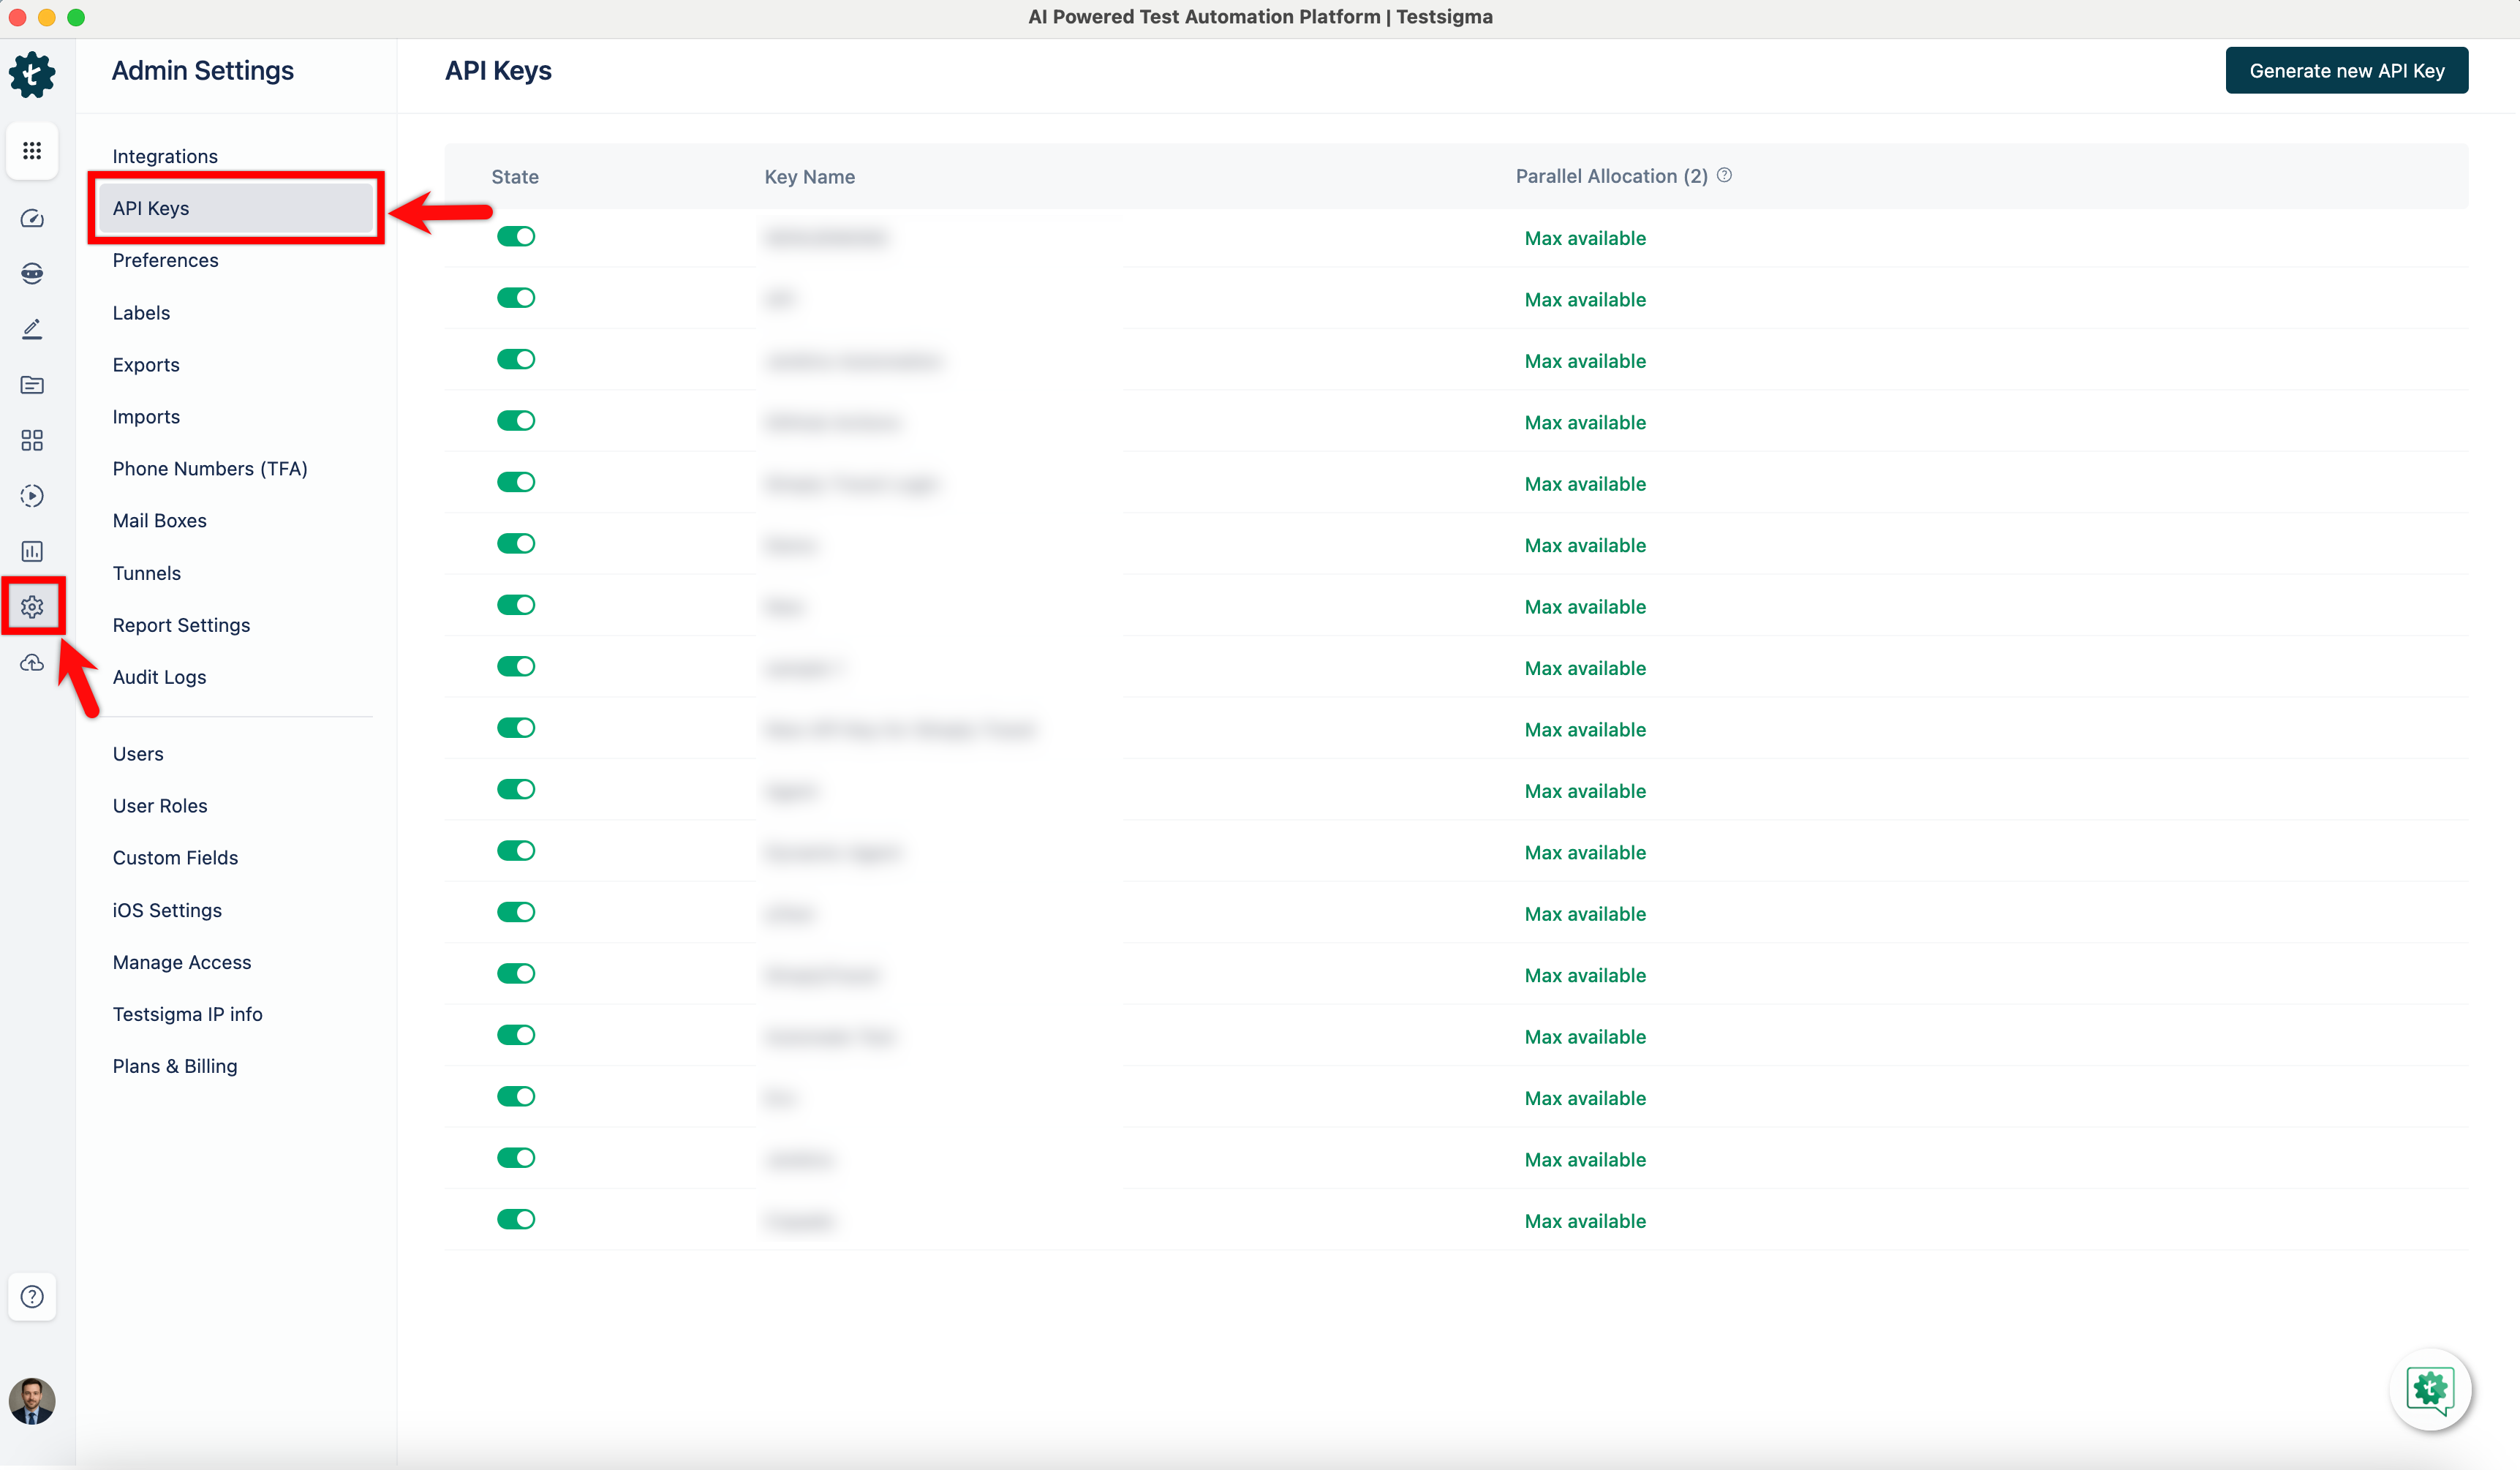Open the Reports chart icon
This screenshot has width=2520, height=1470.
tap(32, 551)
